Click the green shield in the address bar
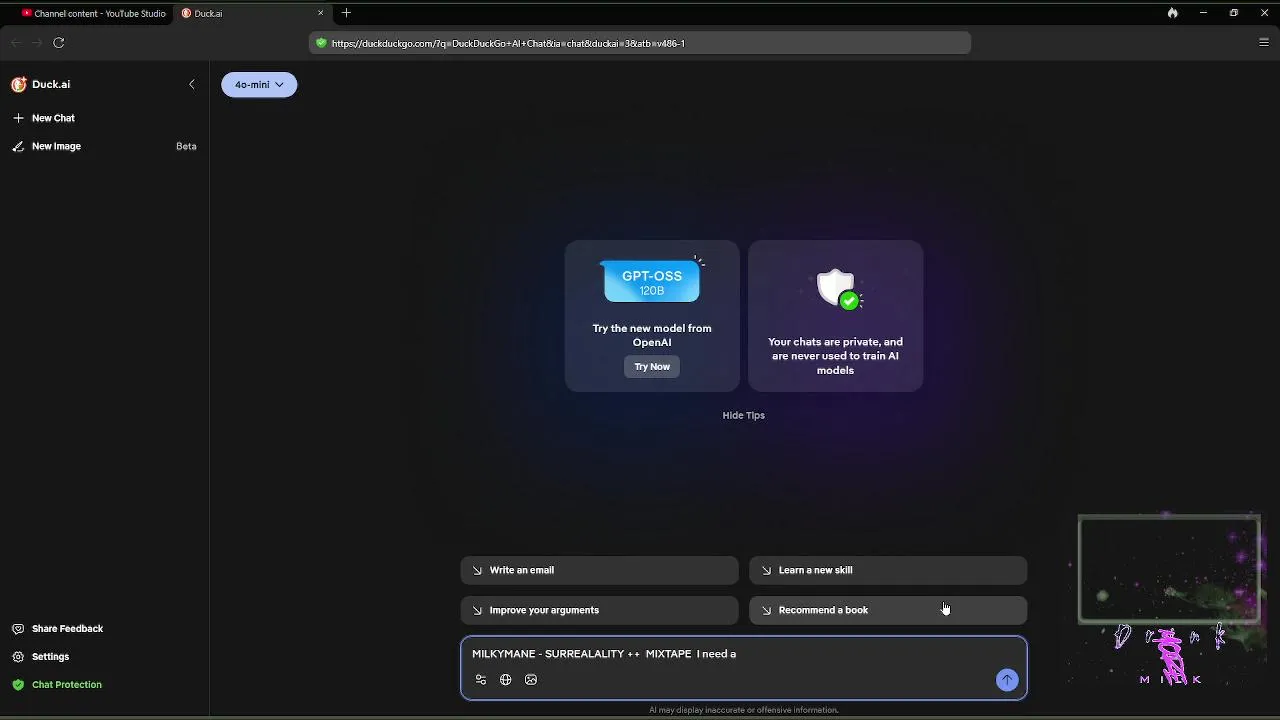The height and width of the screenshot is (720, 1280). (321, 43)
